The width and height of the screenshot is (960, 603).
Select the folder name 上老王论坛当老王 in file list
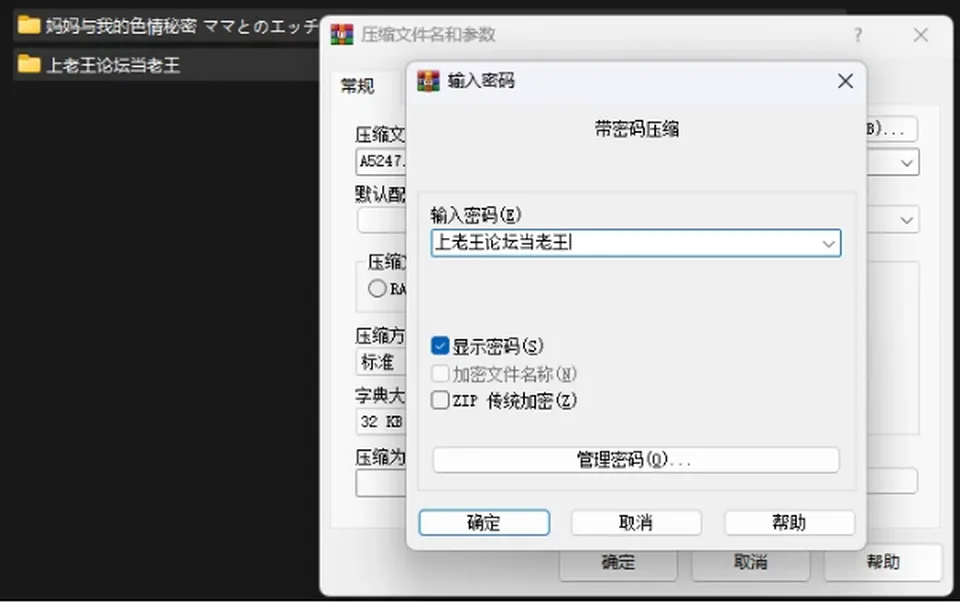pos(113,65)
